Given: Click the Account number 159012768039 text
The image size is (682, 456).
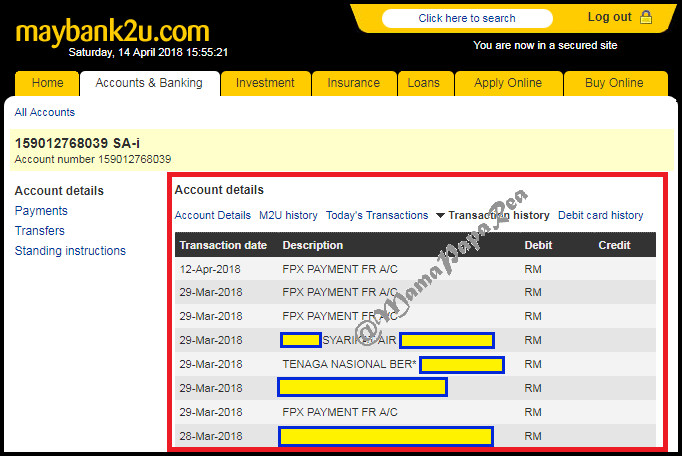Looking at the screenshot, I should 93,159.
